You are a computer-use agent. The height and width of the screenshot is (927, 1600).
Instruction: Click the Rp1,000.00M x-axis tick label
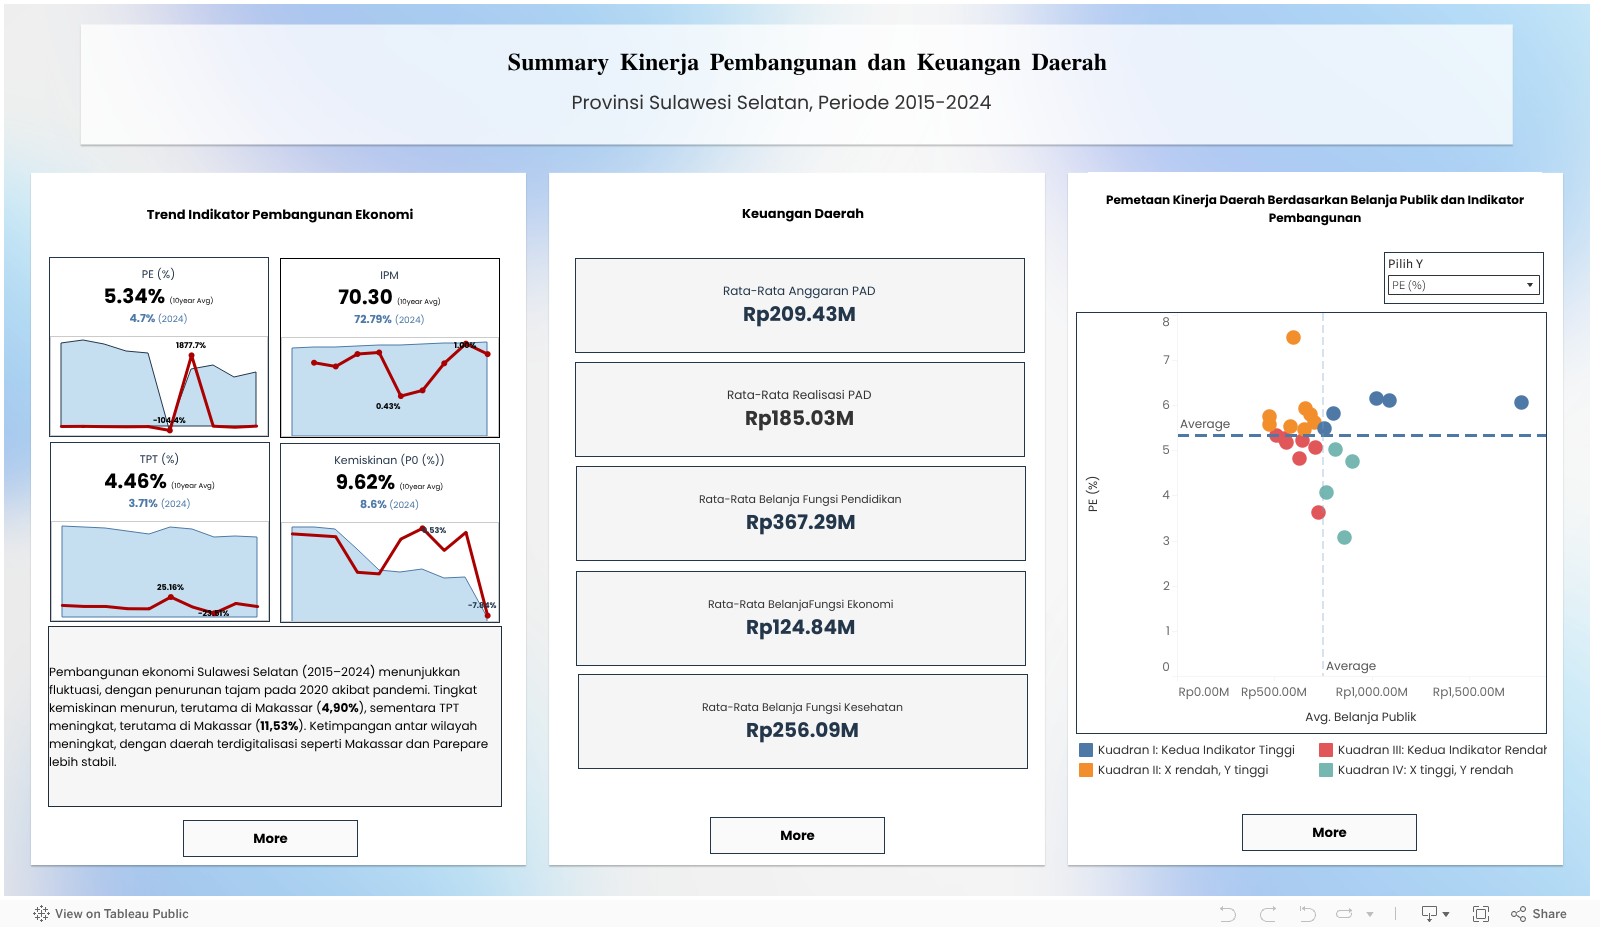click(x=1371, y=692)
